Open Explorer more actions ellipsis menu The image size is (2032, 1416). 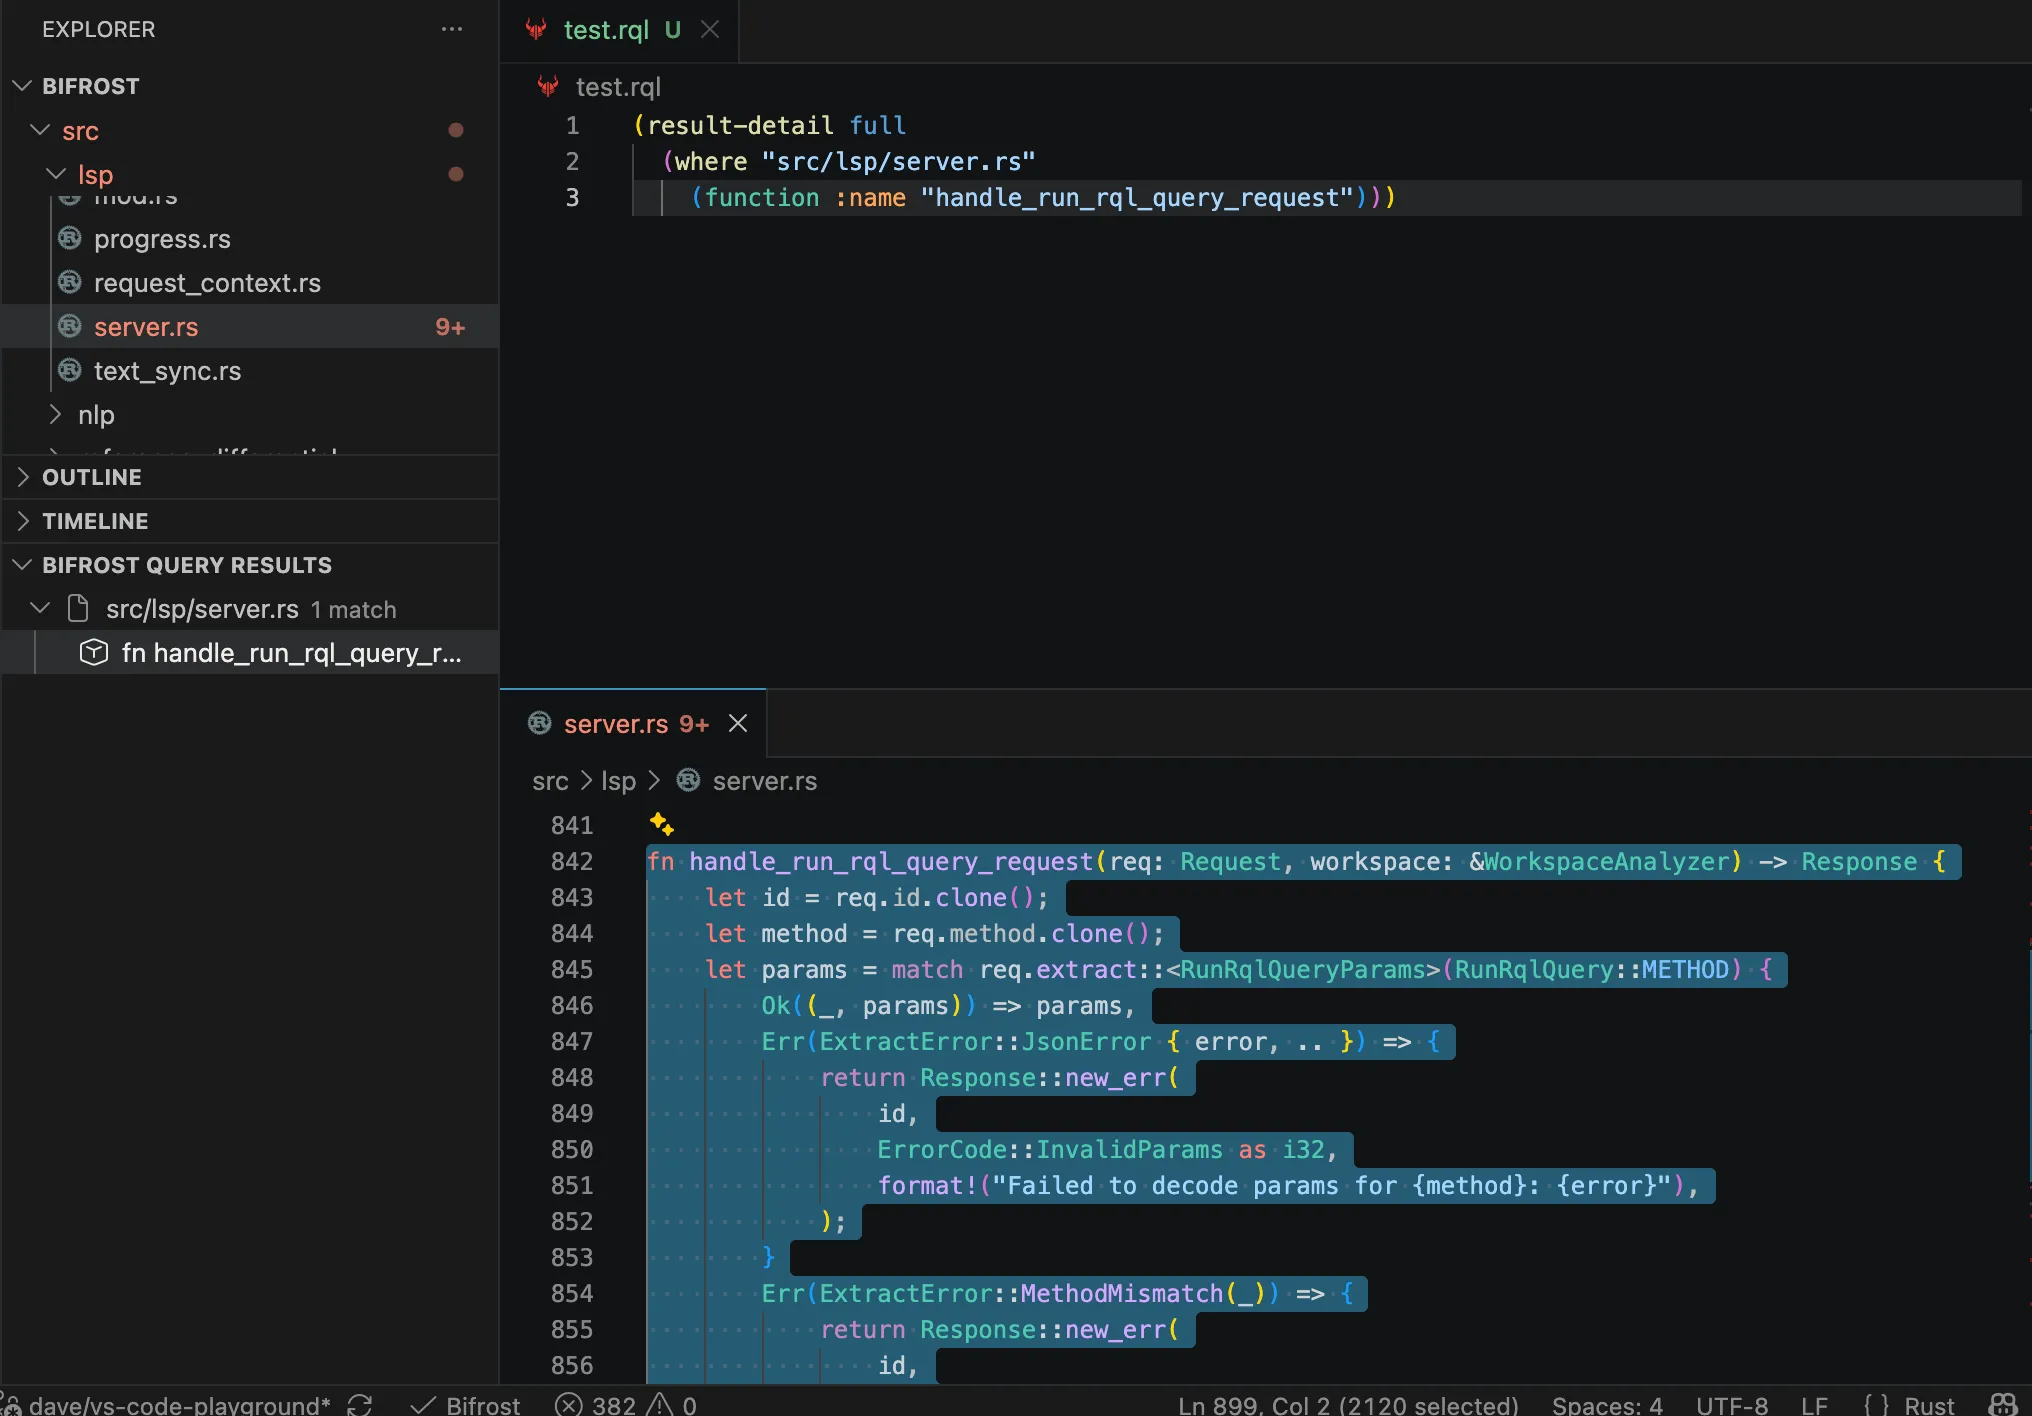[452, 29]
